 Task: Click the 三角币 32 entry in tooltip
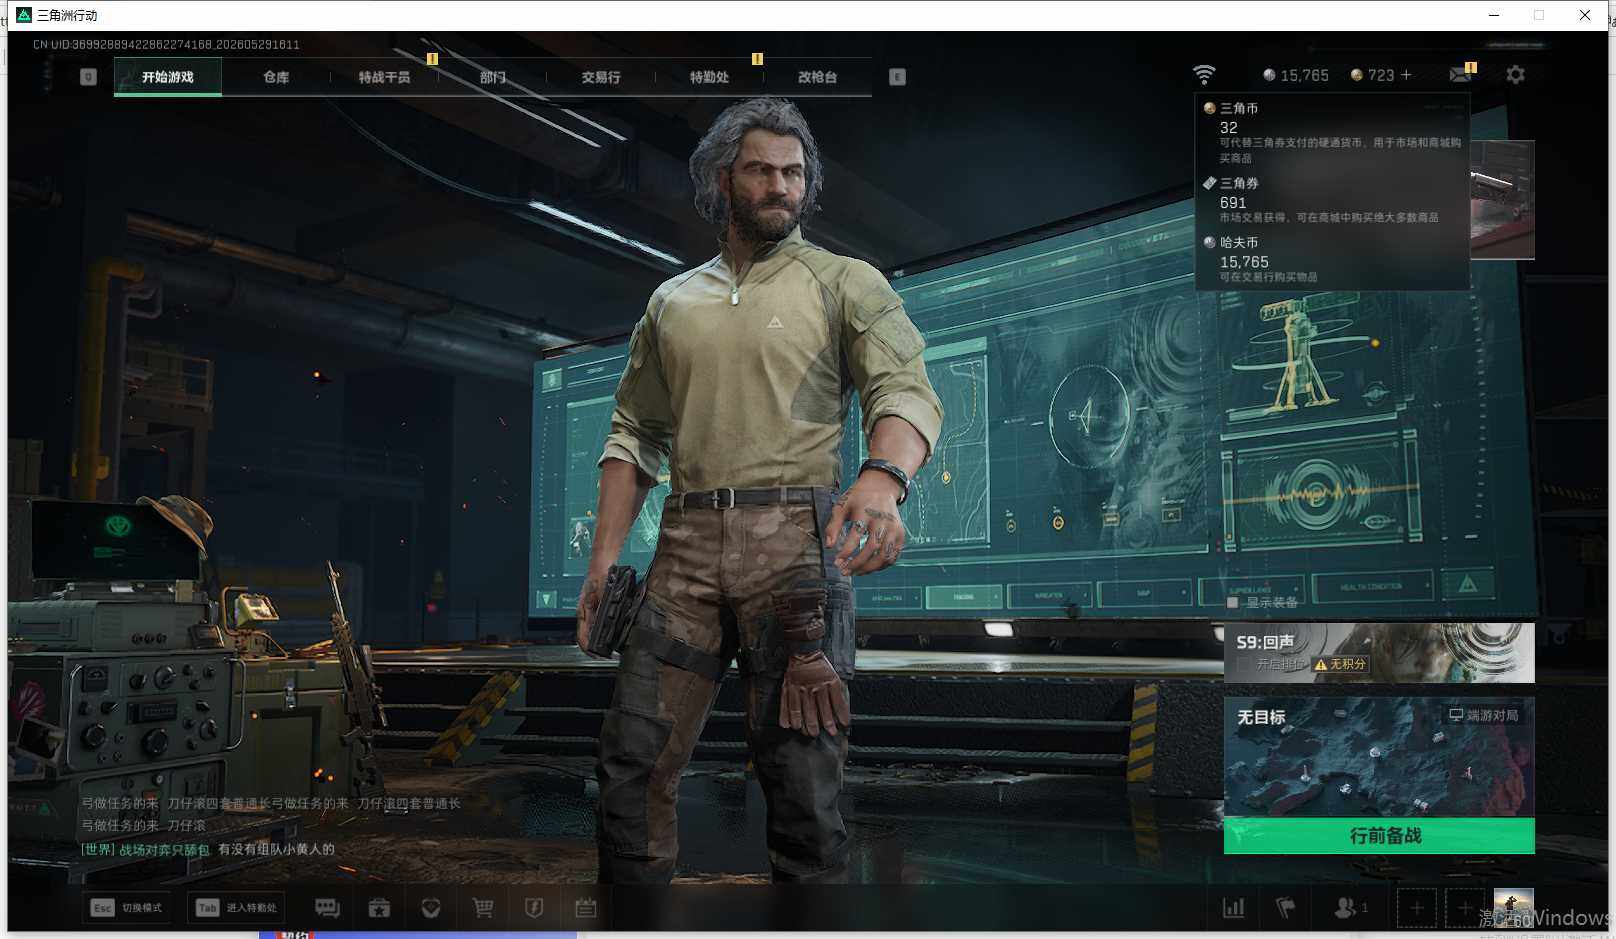1333,132
